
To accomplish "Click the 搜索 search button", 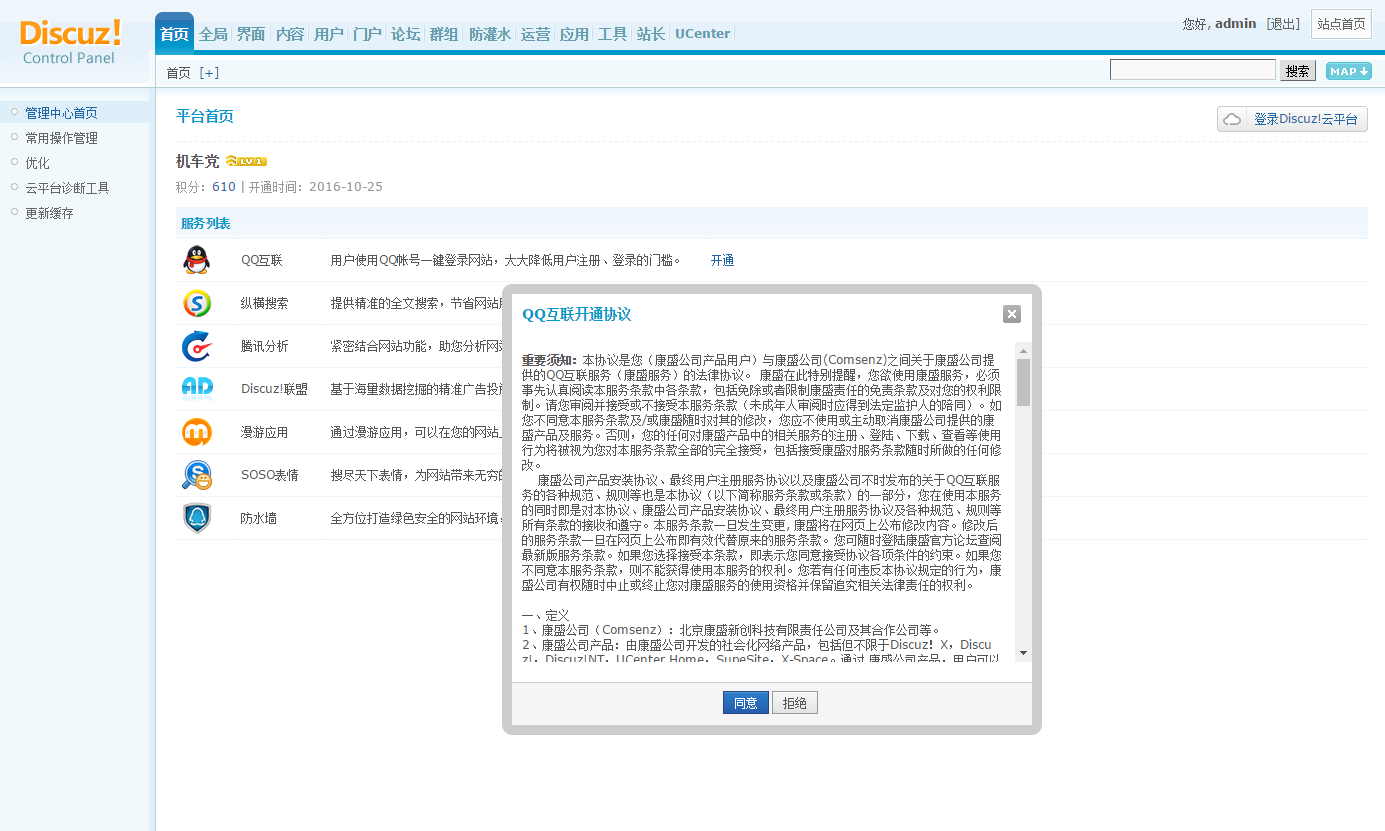I will (x=1298, y=71).
